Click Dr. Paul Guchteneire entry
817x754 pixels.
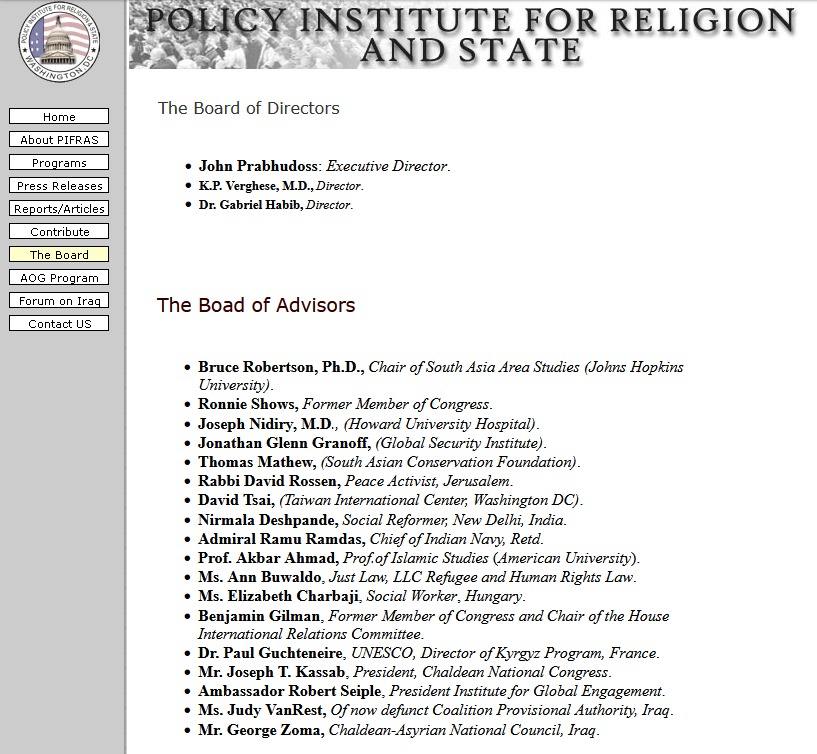click(429, 653)
